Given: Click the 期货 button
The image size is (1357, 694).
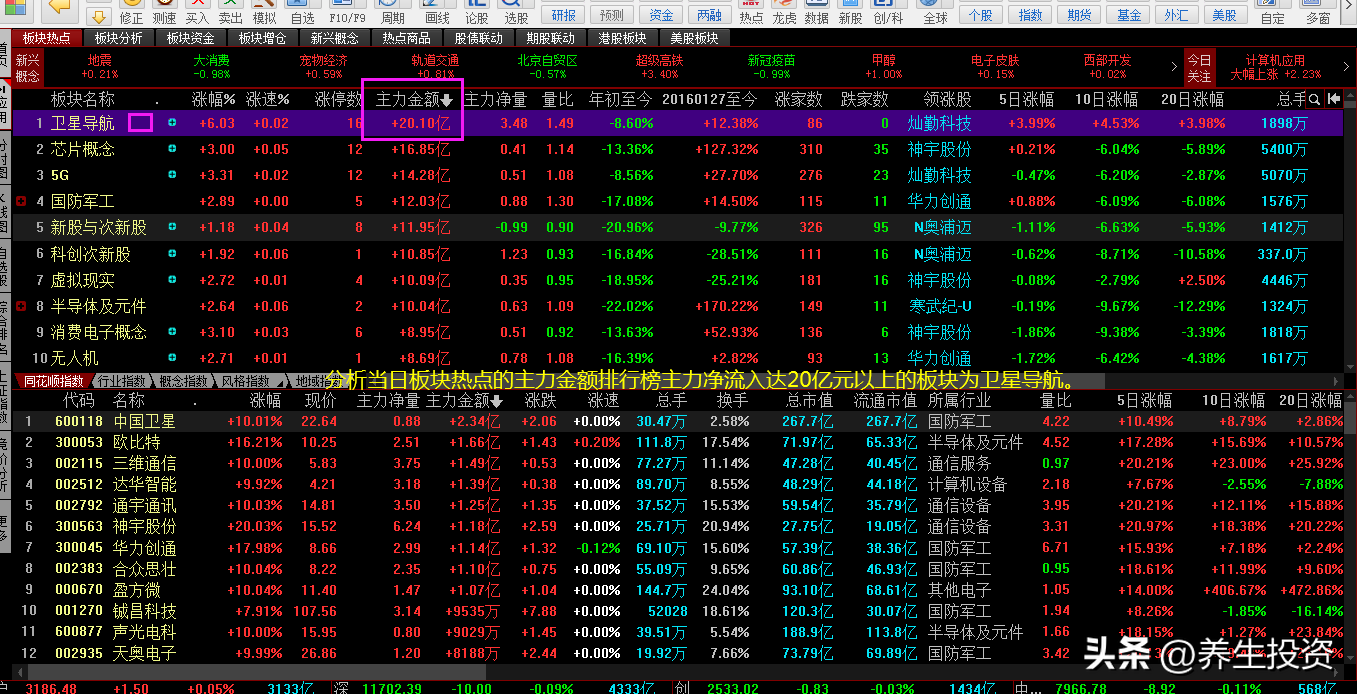Looking at the screenshot, I should tap(1080, 14).
